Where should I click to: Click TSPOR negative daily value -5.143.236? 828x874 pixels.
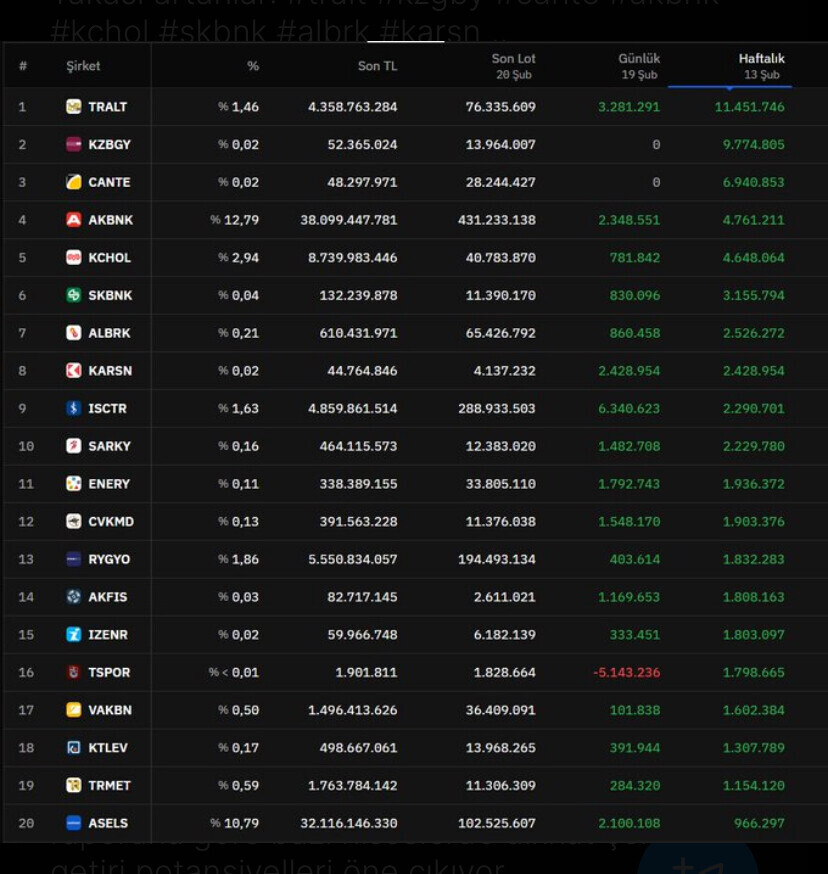(626, 673)
